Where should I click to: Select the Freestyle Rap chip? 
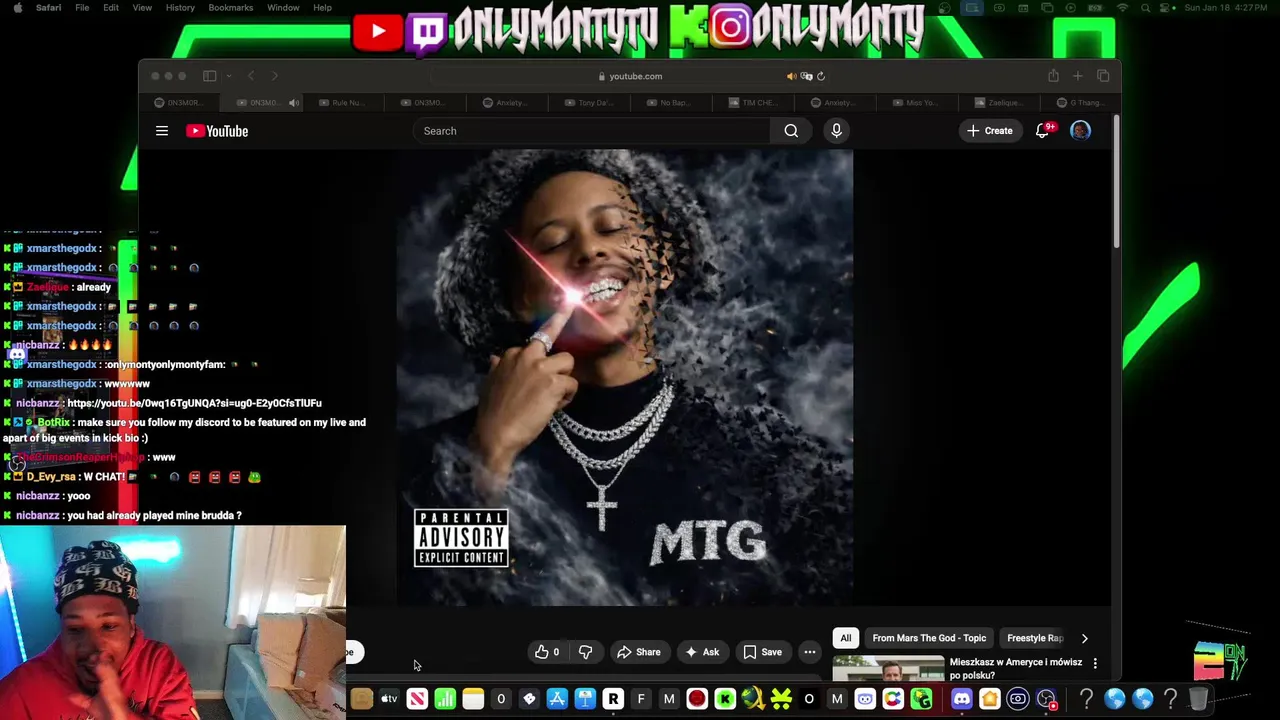(x=1034, y=638)
